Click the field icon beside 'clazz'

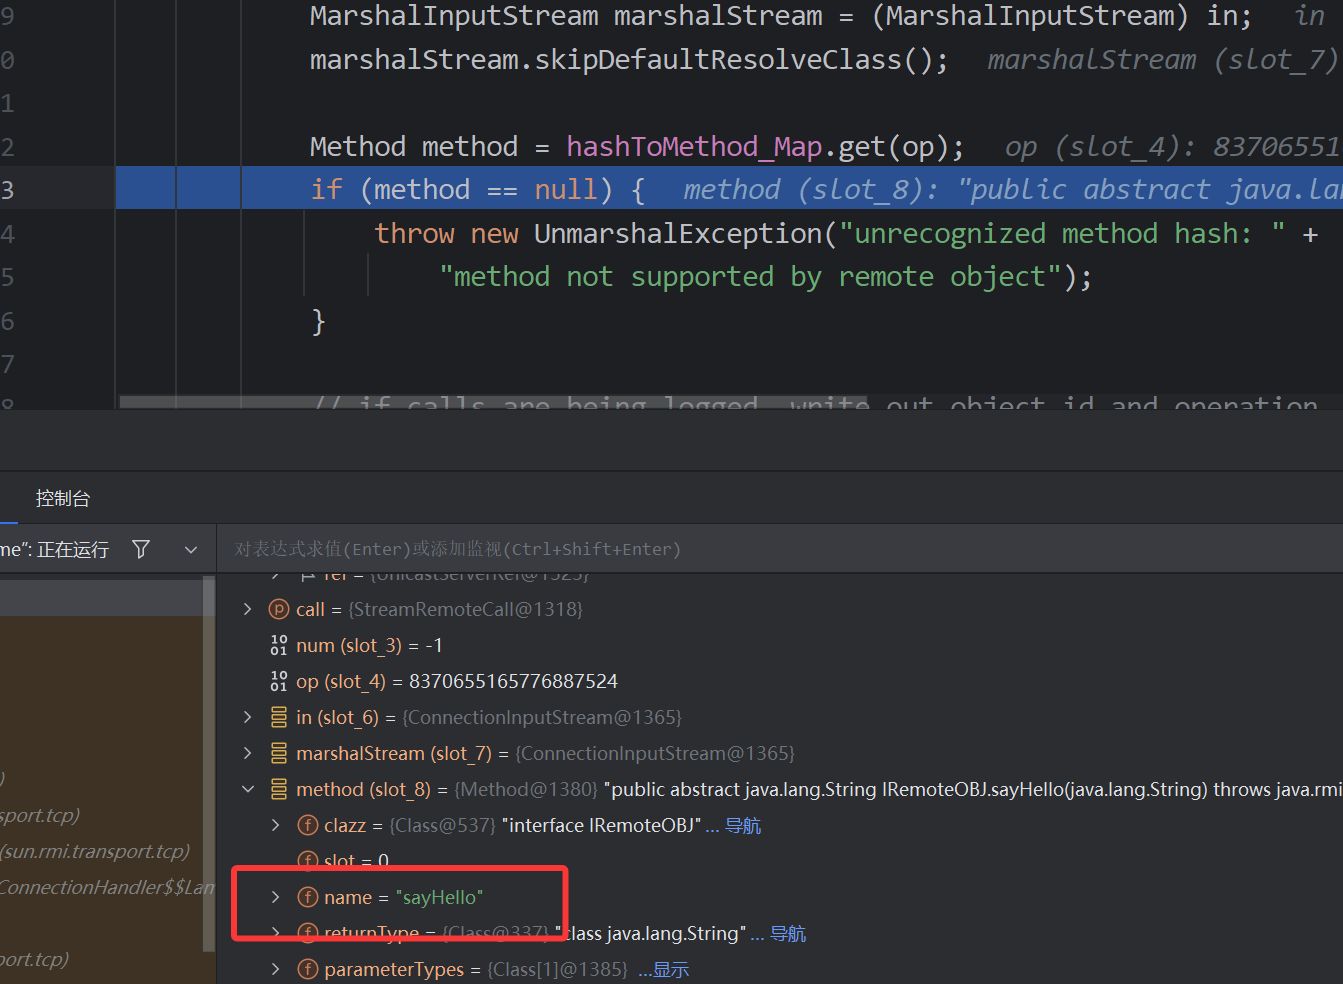click(x=308, y=825)
